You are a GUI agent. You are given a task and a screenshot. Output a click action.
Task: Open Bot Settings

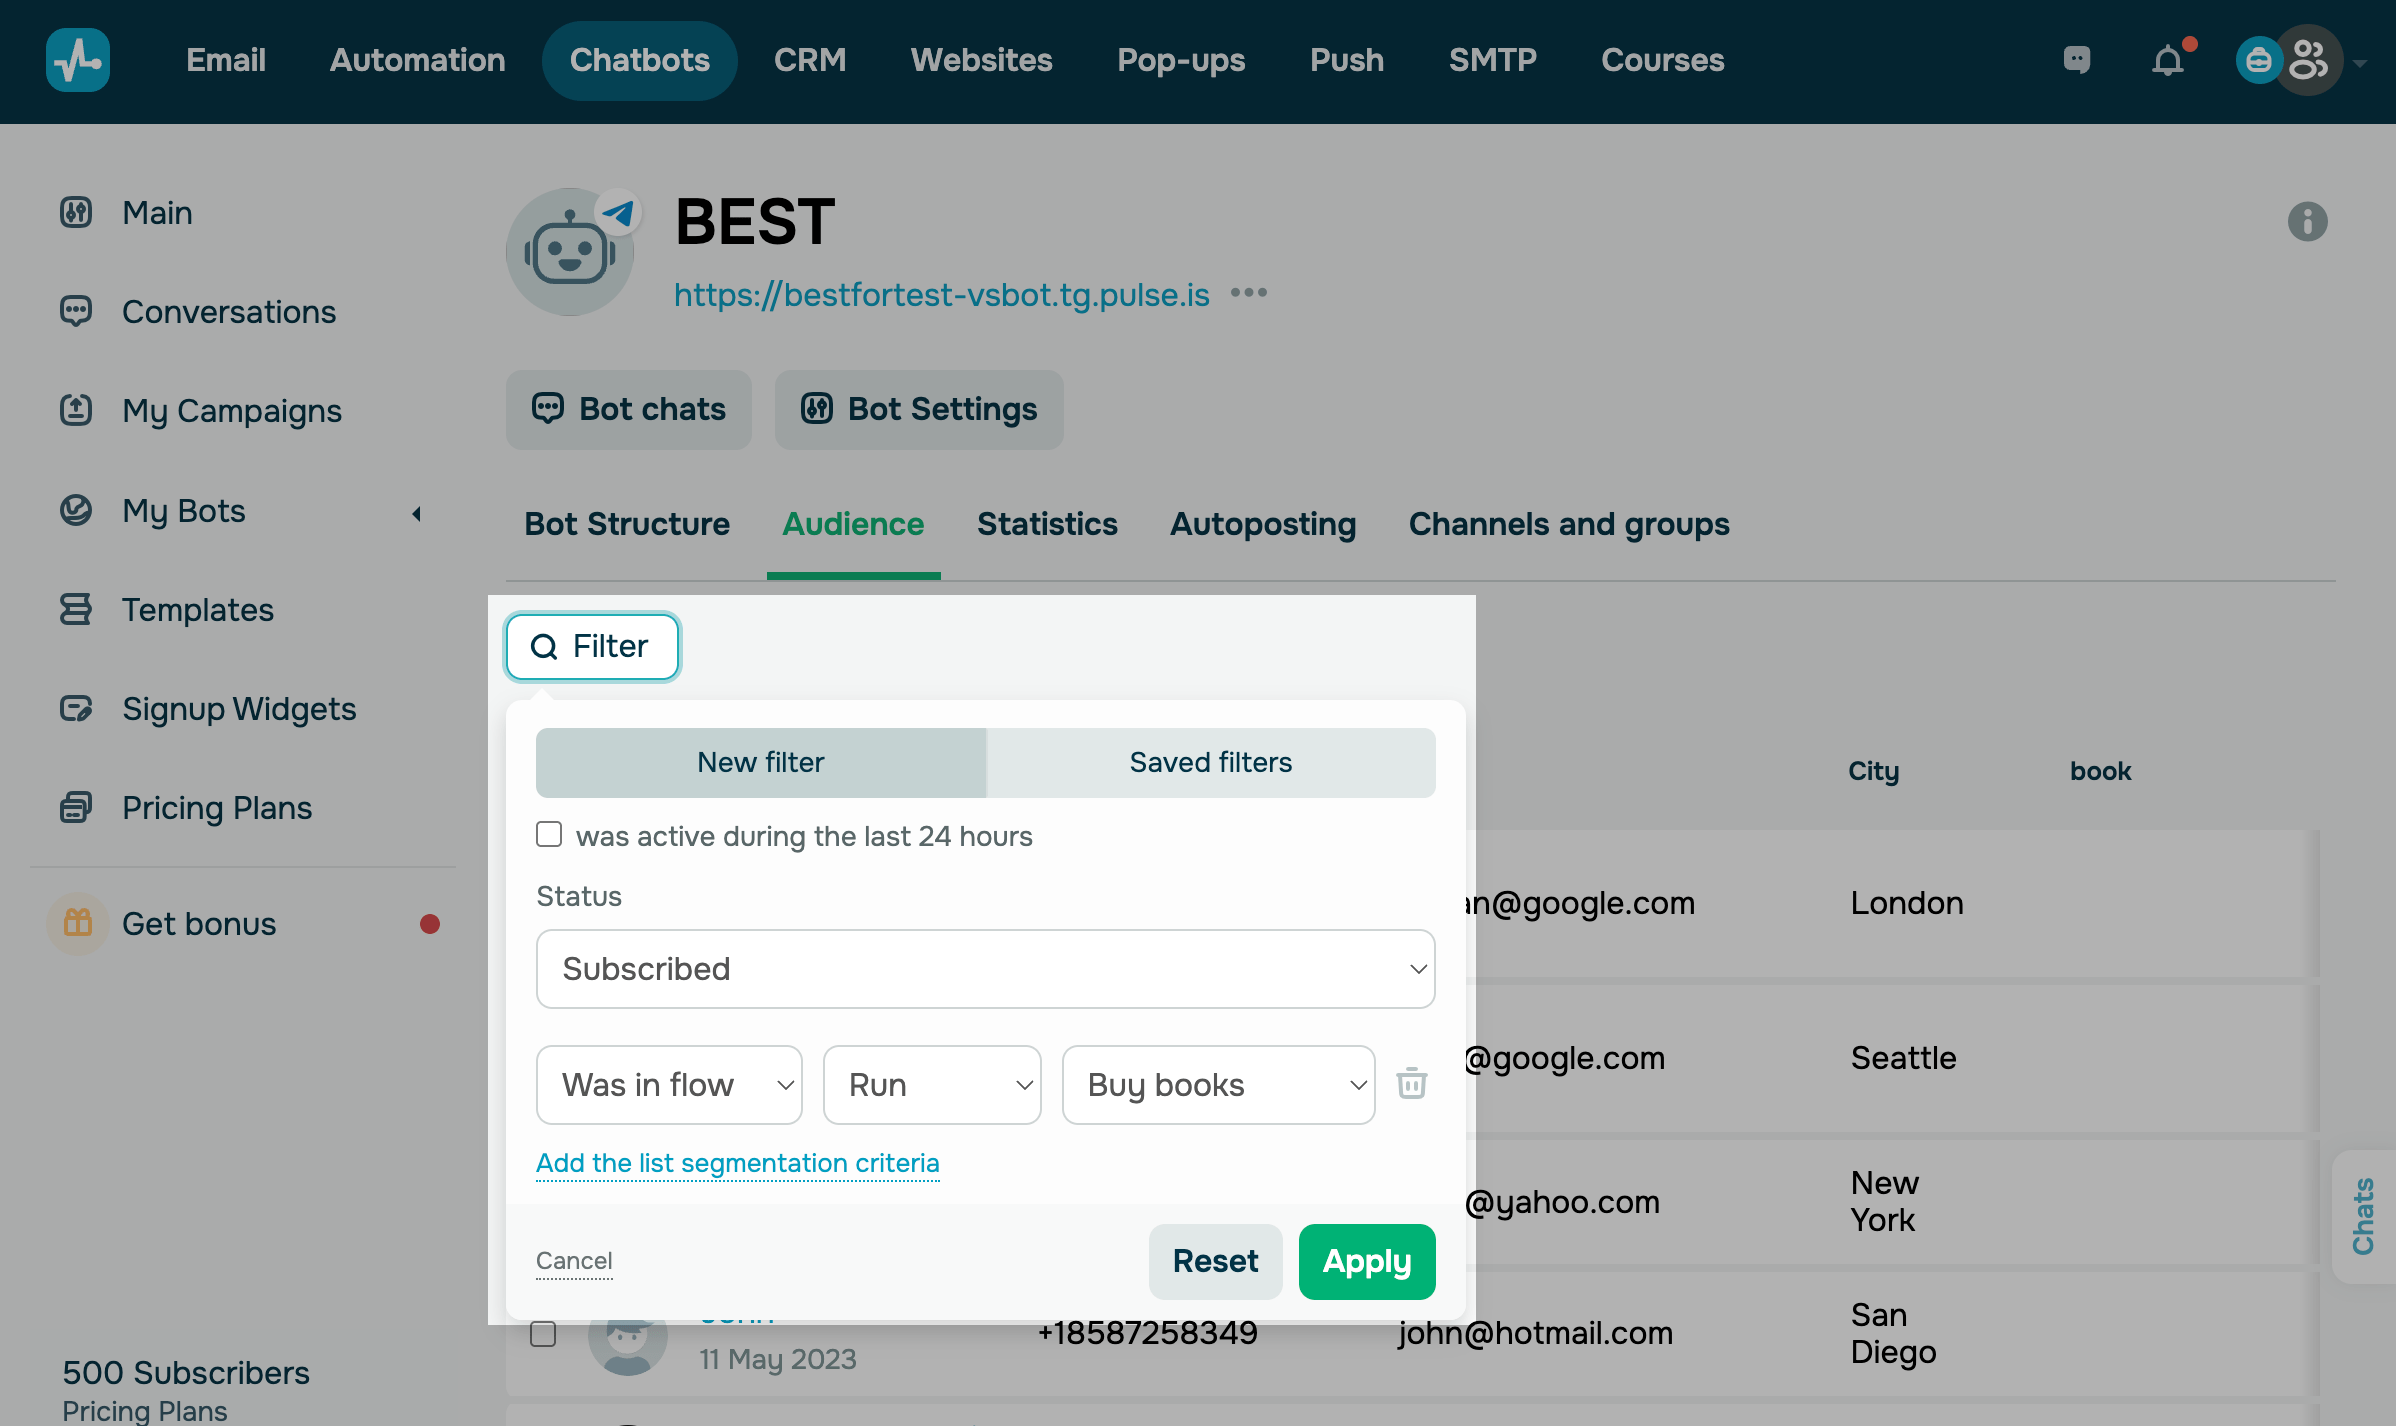919,409
